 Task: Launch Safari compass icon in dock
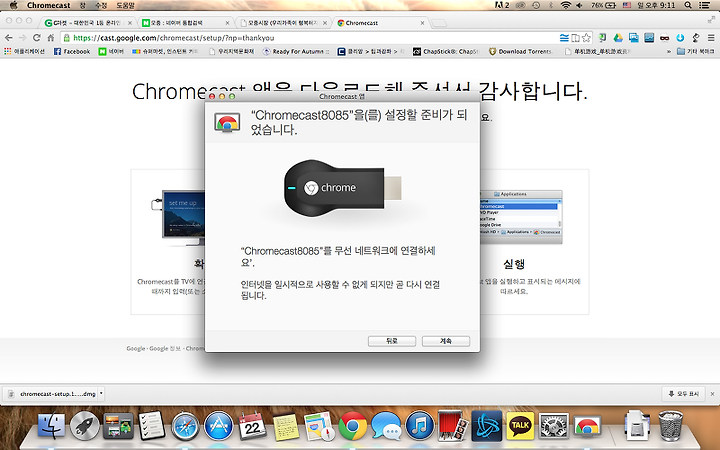(185, 426)
